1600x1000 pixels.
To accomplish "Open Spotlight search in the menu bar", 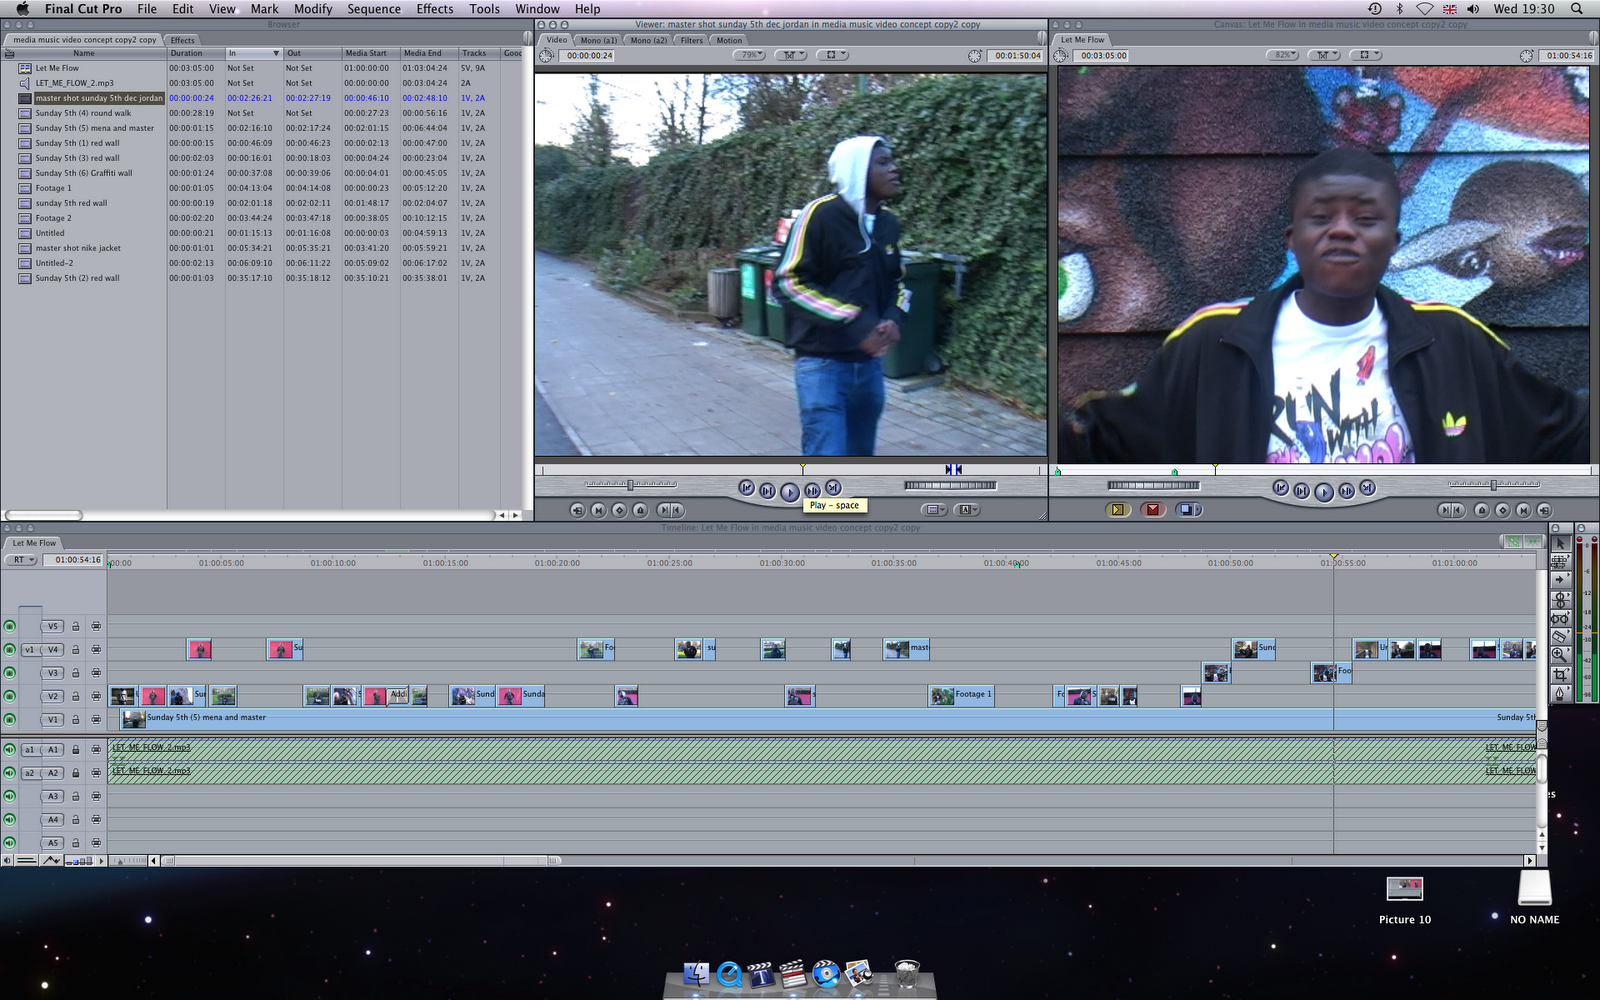I will [1577, 9].
